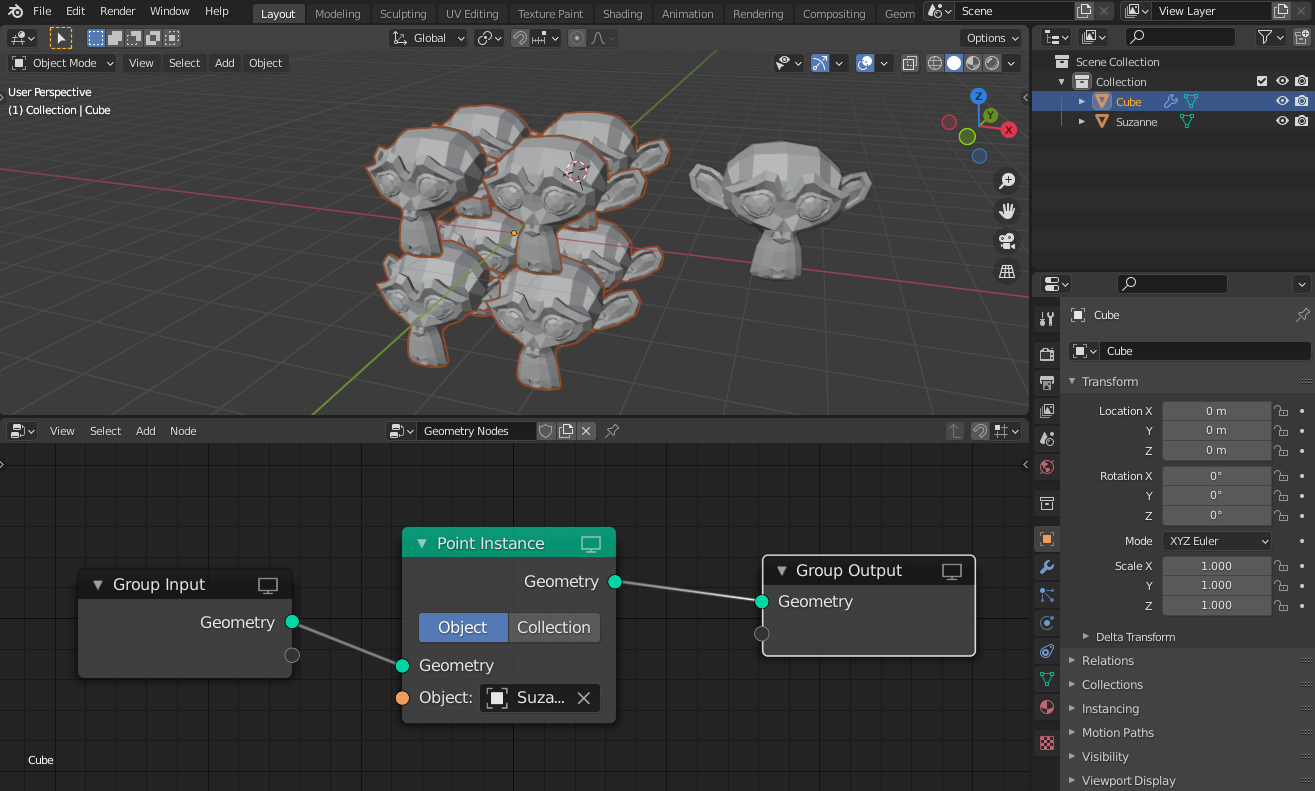Open the Object Mode dropdown
The width and height of the screenshot is (1315, 791).
pos(63,63)
